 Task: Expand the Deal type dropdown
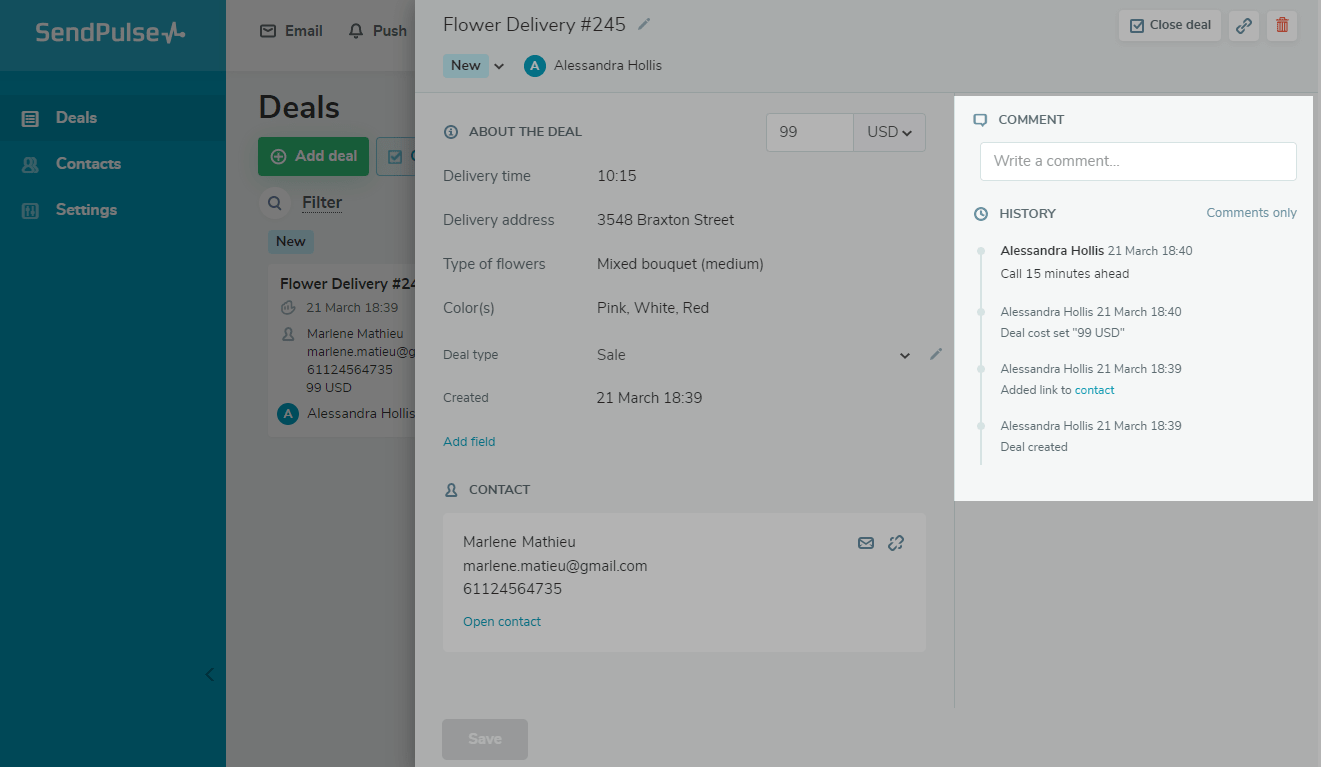905,355
